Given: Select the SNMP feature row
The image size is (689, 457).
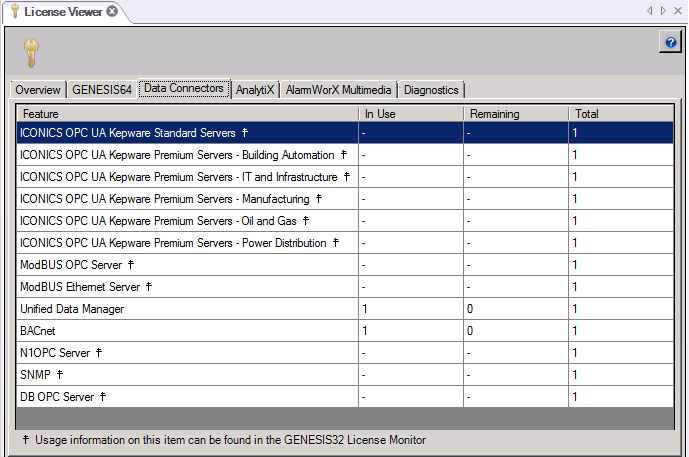Looking at the screenshot, I should point(187,375).
